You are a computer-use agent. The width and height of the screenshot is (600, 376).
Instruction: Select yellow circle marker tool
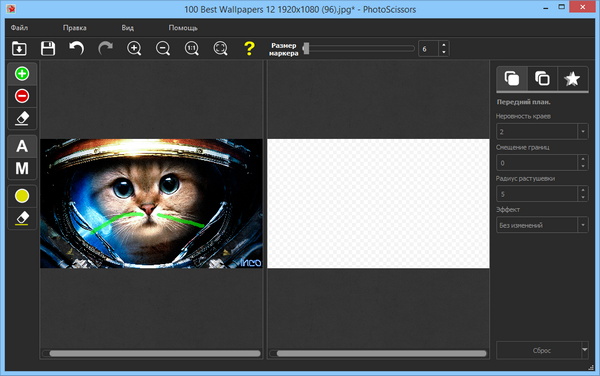point(22,196)
